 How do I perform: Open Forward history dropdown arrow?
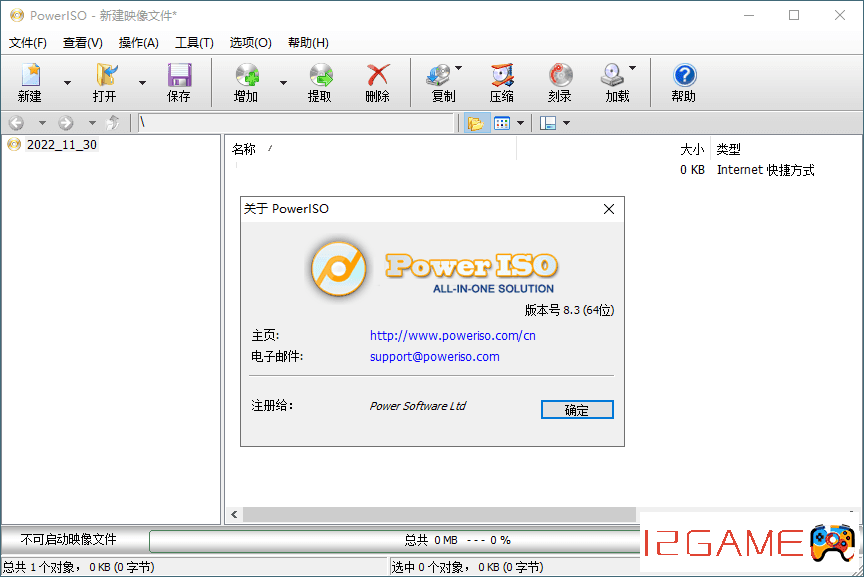coord(92,123)
